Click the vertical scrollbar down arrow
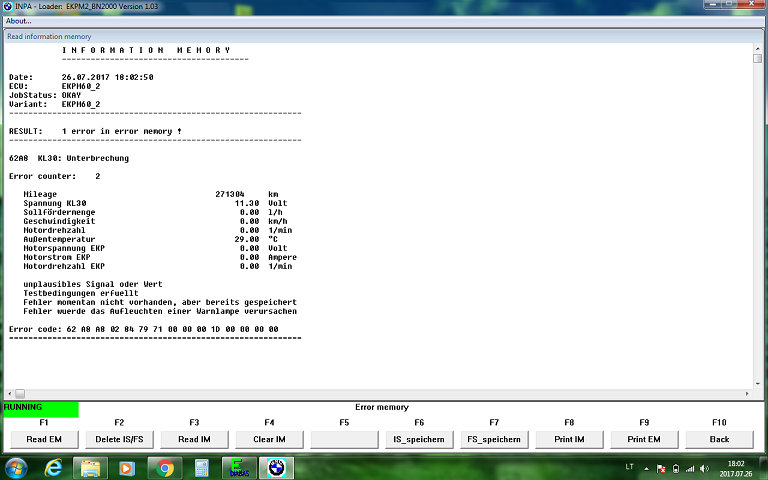Image resolution: width=768 pixels, height=480 pixels. pos(758,383)
